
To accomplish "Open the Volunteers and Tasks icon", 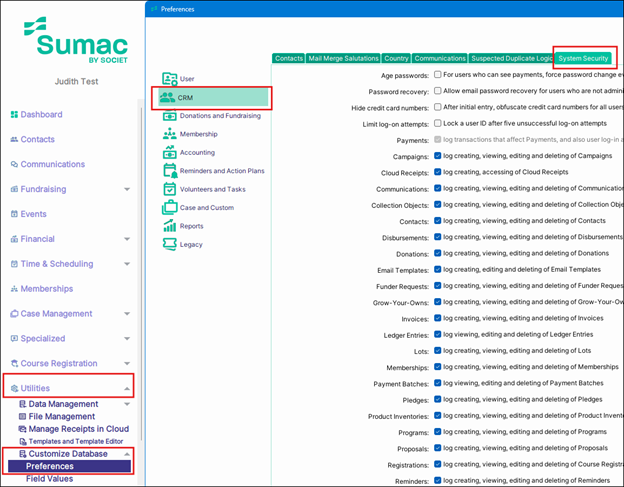I will pos(168,189).
